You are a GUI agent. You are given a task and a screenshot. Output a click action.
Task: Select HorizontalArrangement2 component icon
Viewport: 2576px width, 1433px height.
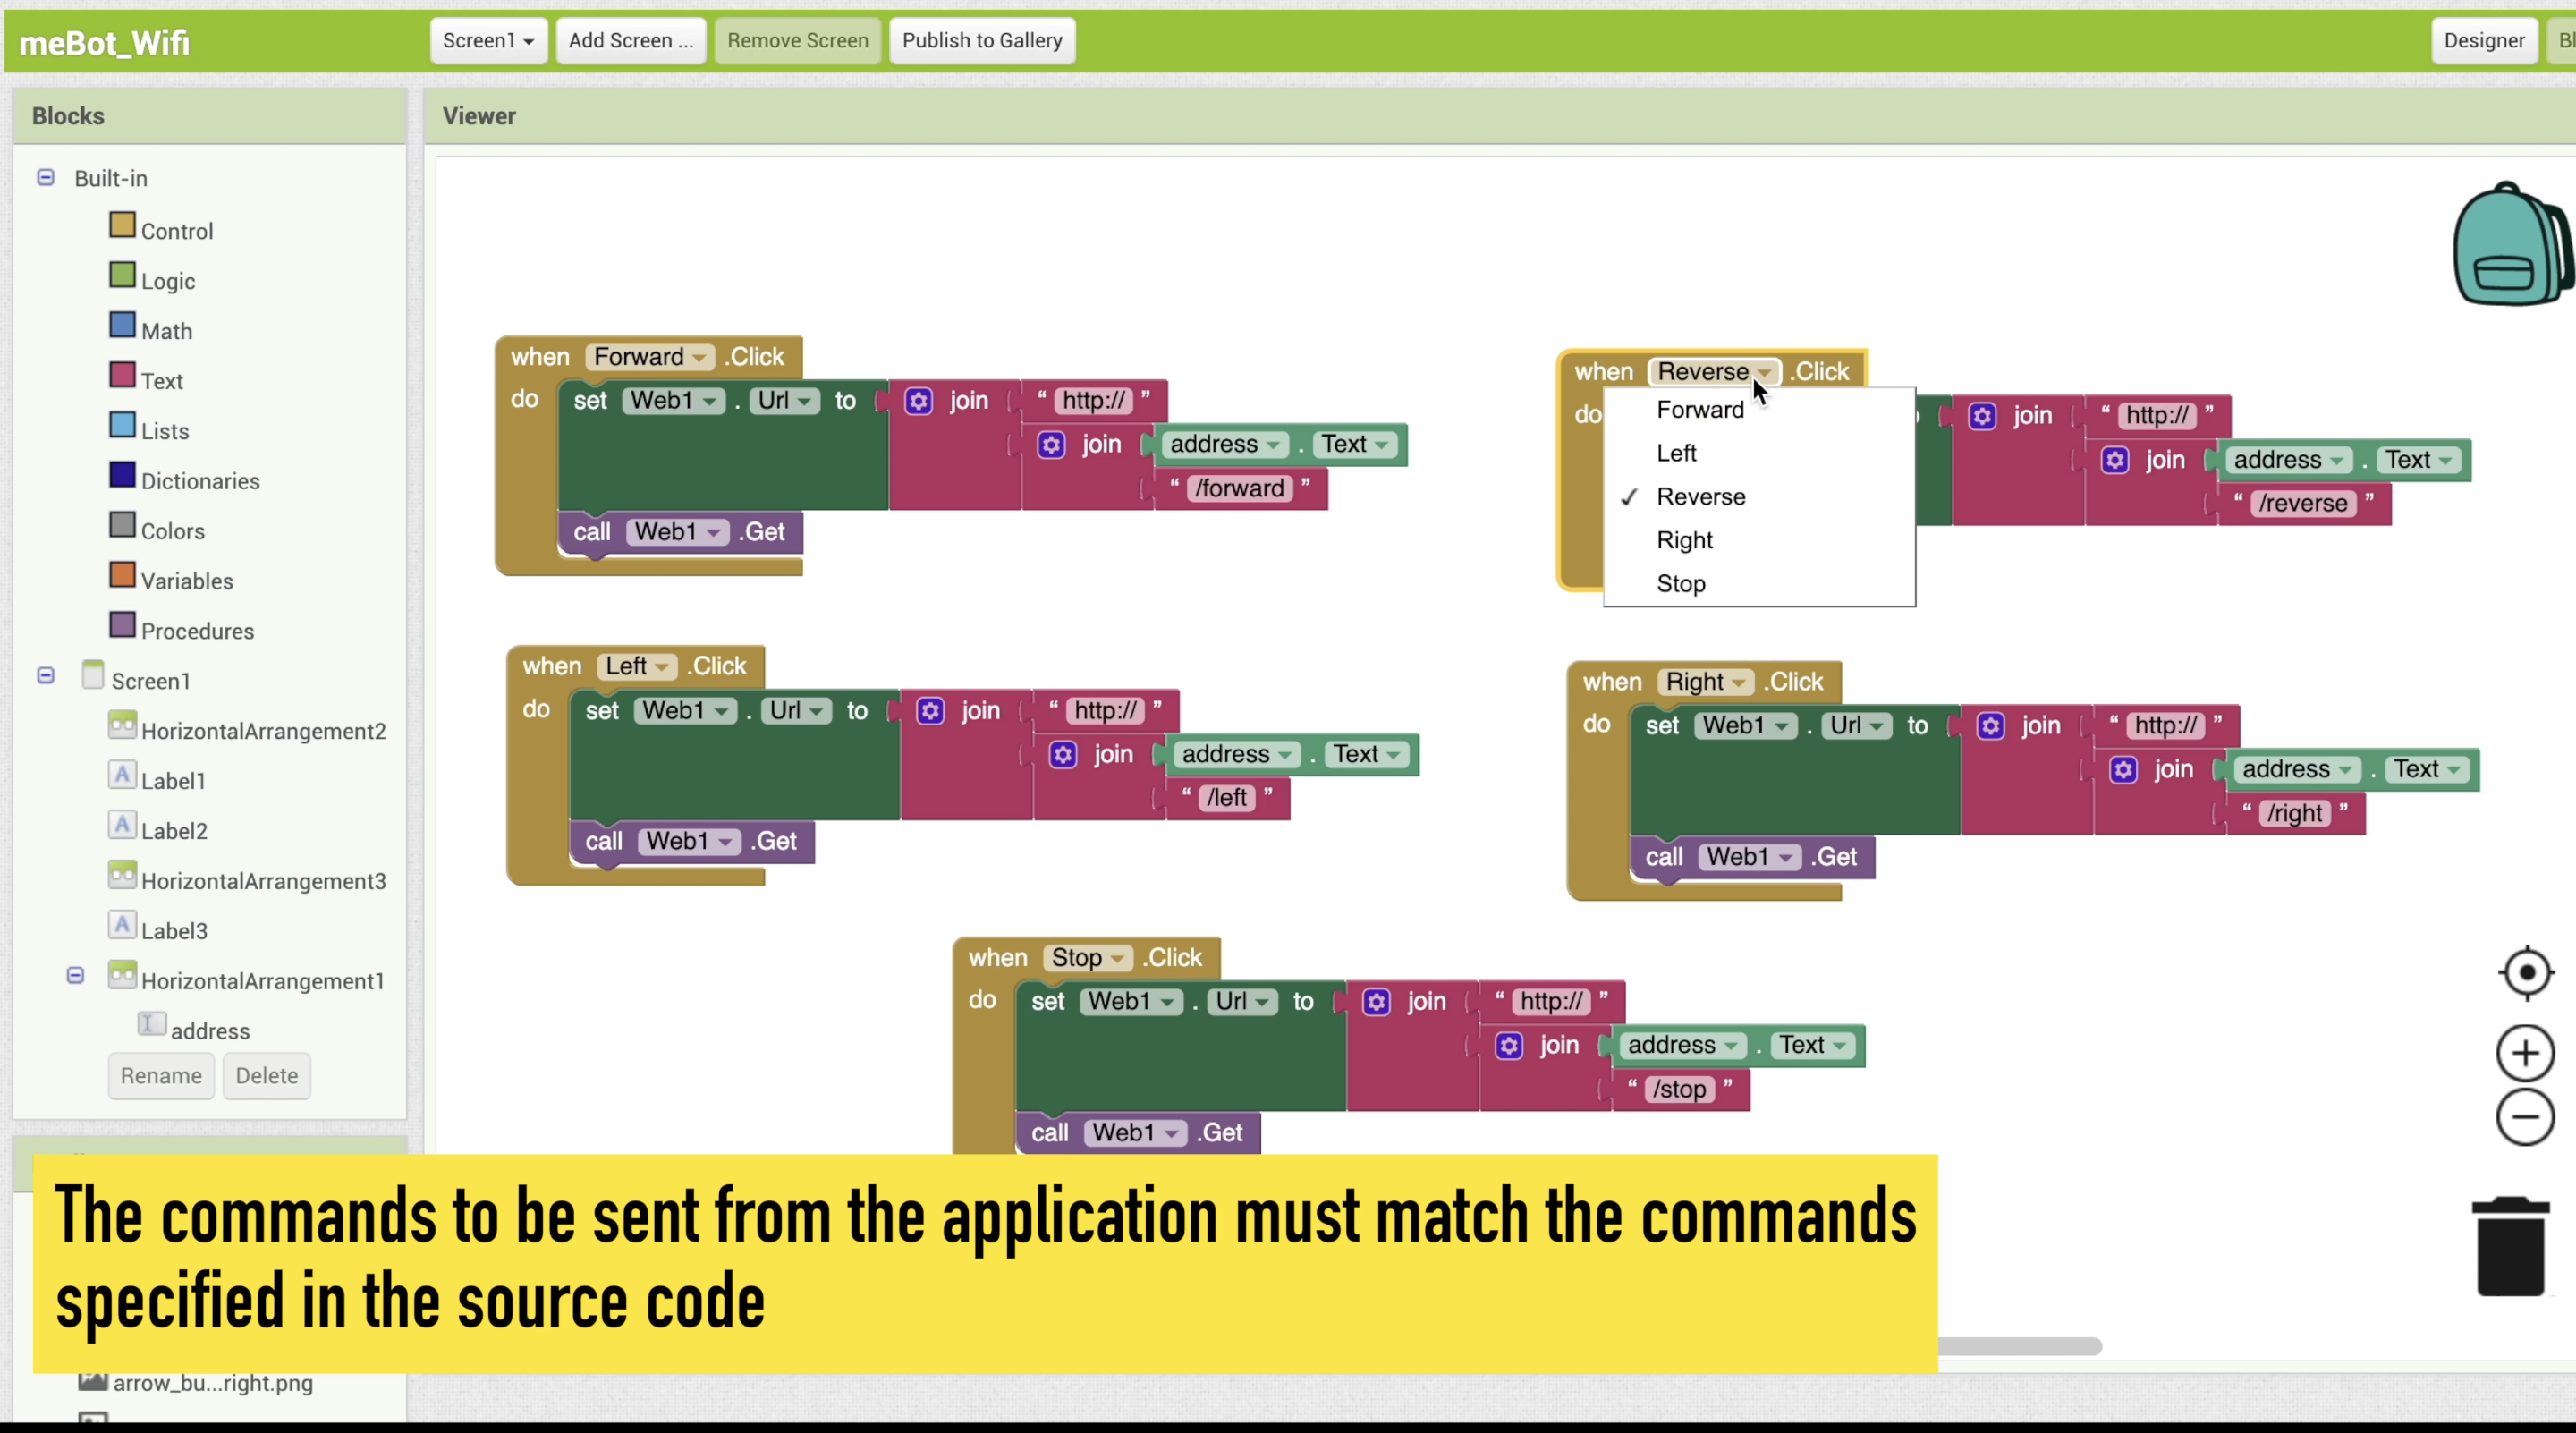tap(122, 726)
